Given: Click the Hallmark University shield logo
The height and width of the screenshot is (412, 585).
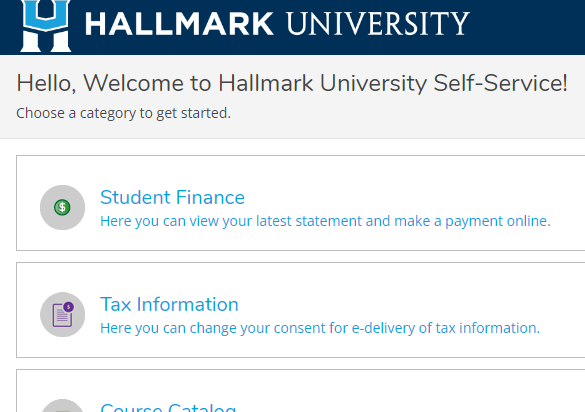Looking at the screenshot, I should tap(46, 26).
